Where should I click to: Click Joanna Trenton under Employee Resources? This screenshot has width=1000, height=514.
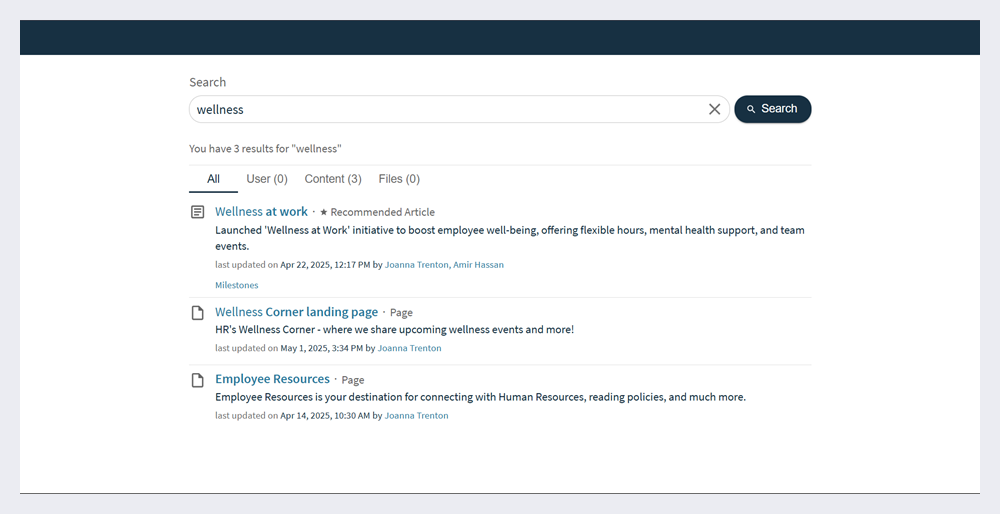(x=416, y=415)
